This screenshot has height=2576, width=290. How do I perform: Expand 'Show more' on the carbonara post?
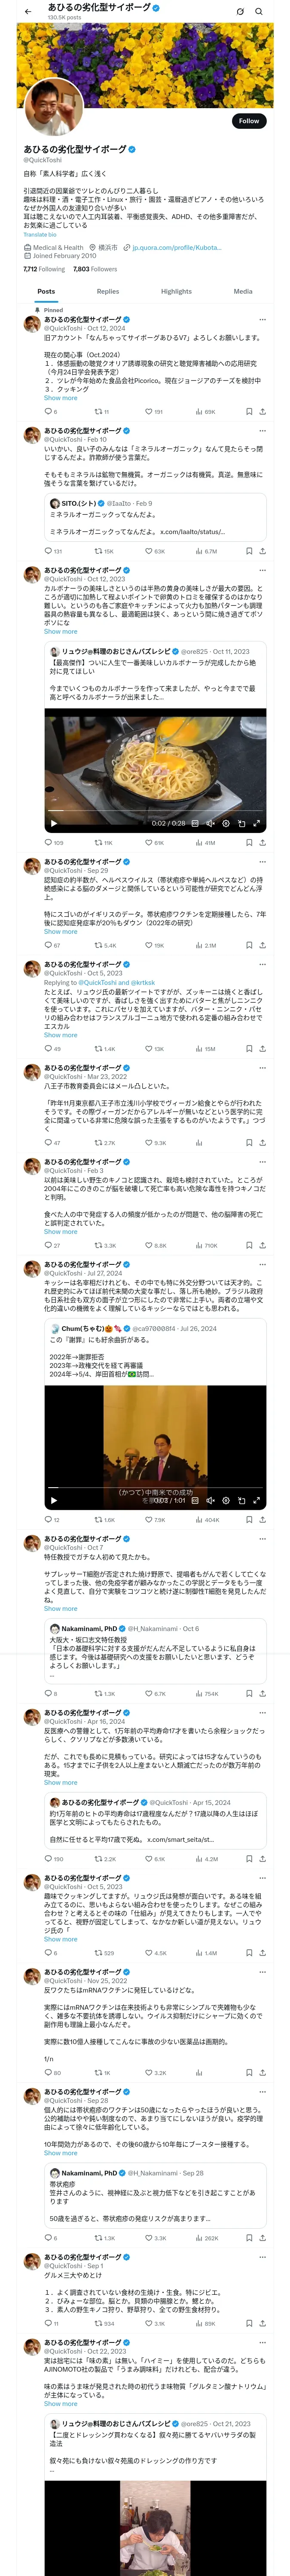coord(60,631)
